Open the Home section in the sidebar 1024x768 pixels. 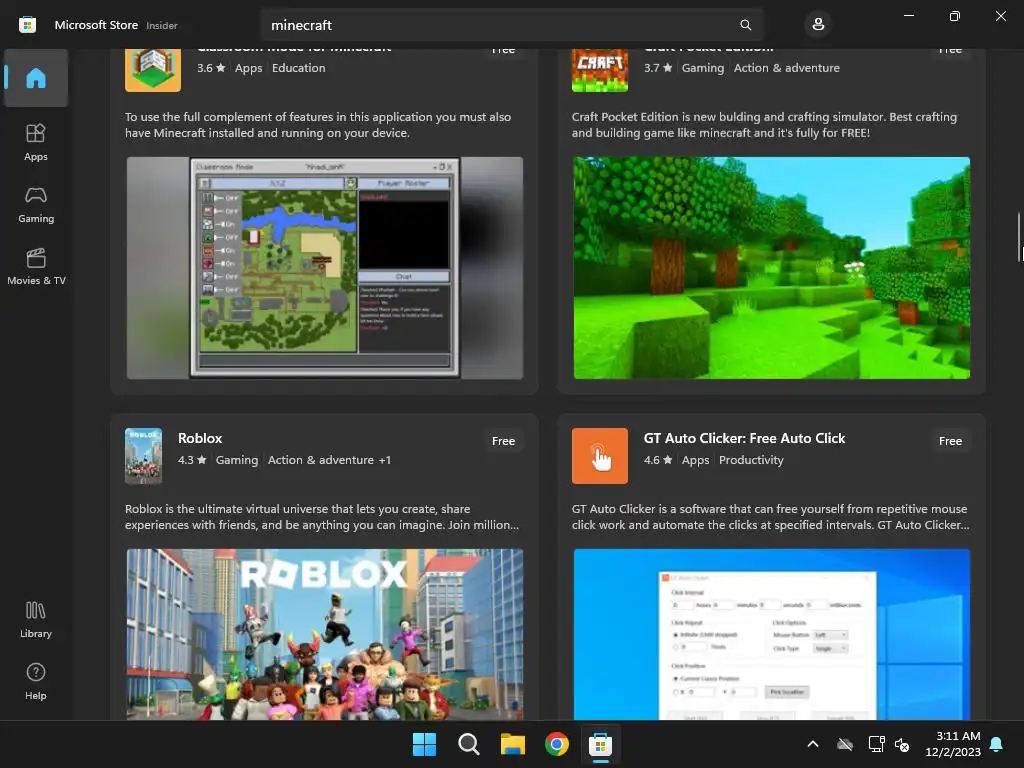pyautogui.click(x=36, y=78)
